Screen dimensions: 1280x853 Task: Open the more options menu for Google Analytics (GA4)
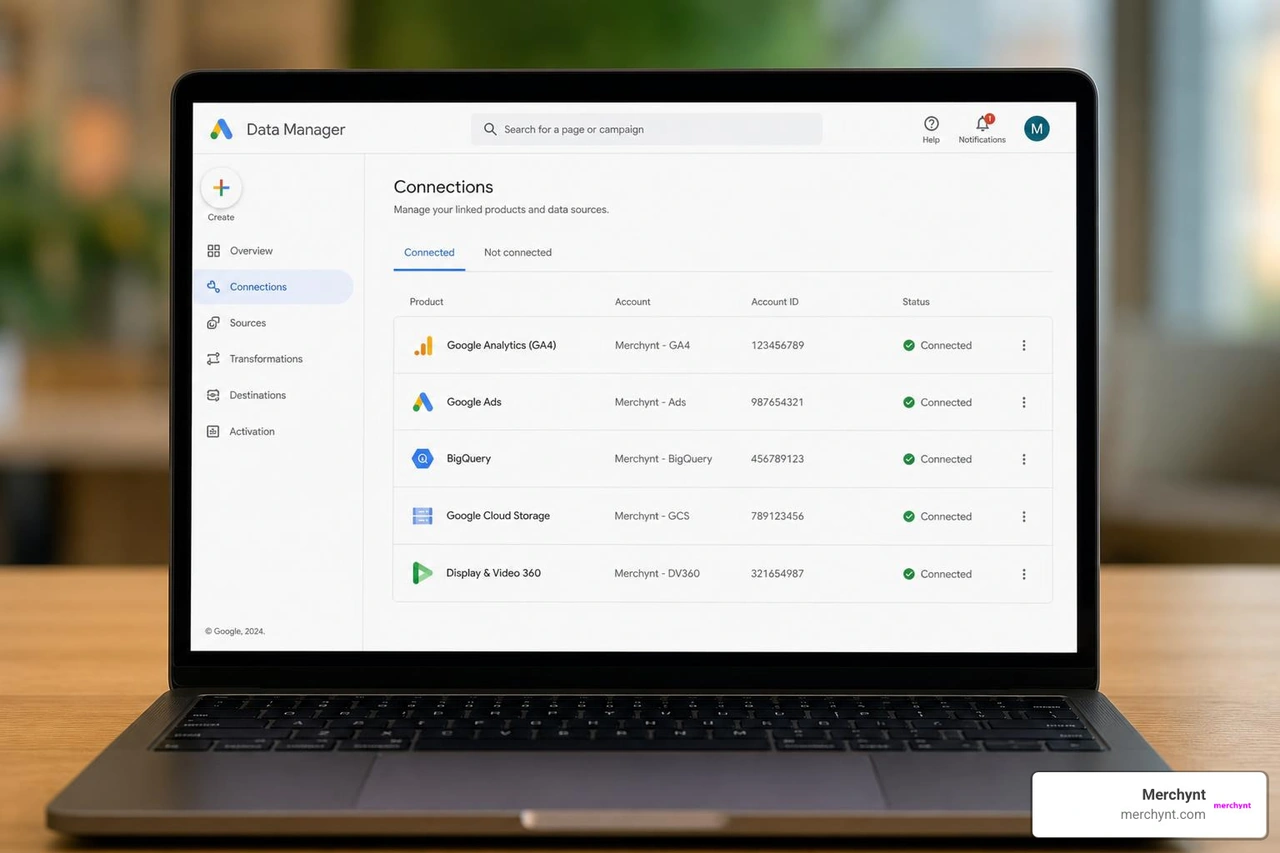(1024, 345)
